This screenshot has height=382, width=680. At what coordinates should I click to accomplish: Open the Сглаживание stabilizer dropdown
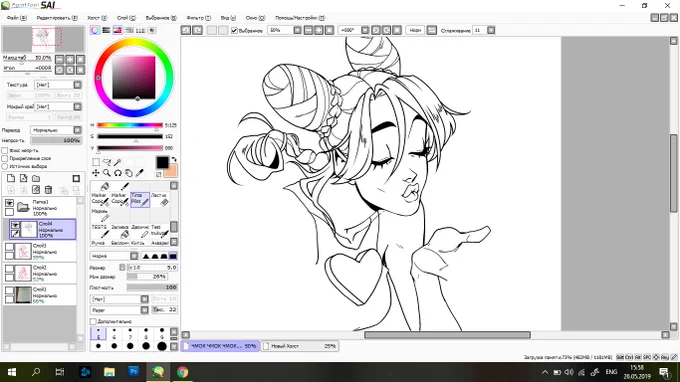coord(491,30)
